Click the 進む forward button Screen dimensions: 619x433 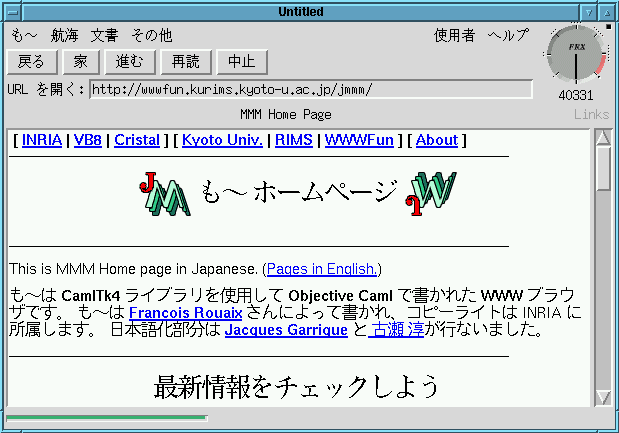point(130,62)
